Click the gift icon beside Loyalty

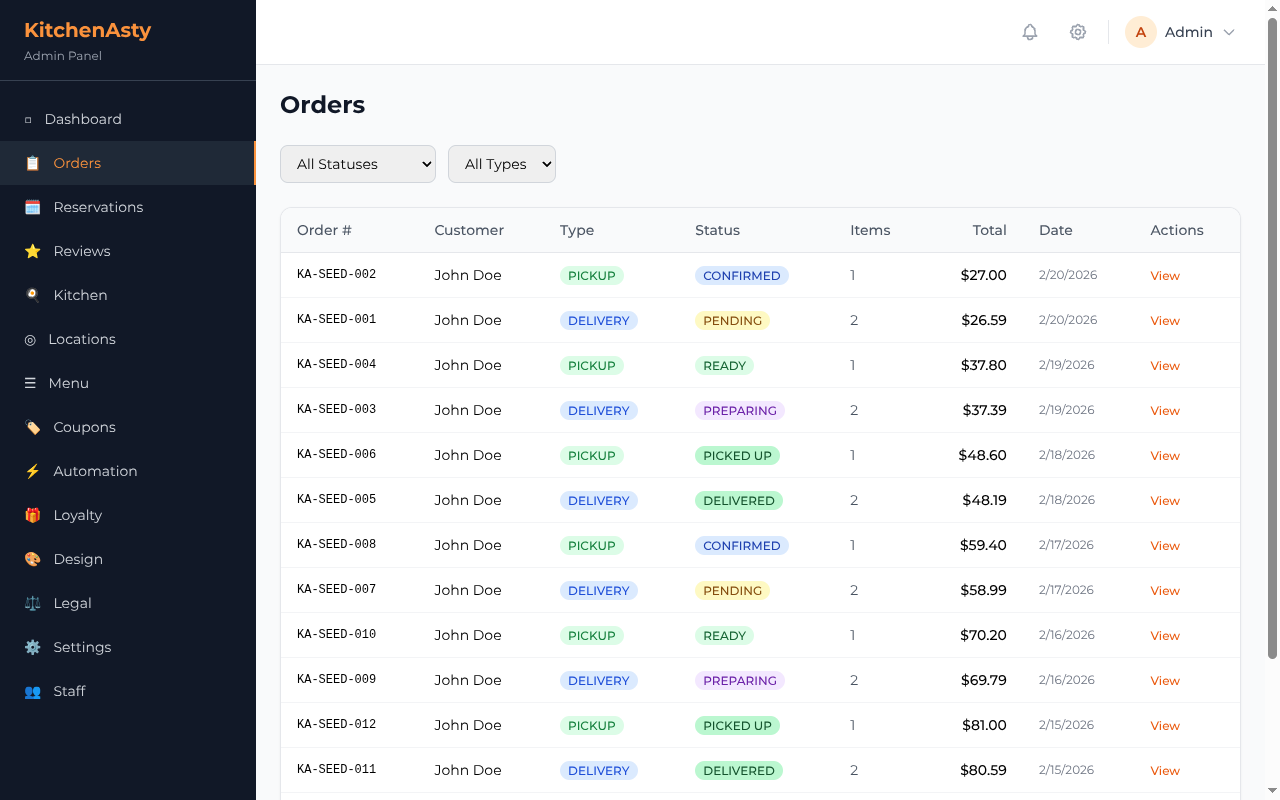click(33, 515)
